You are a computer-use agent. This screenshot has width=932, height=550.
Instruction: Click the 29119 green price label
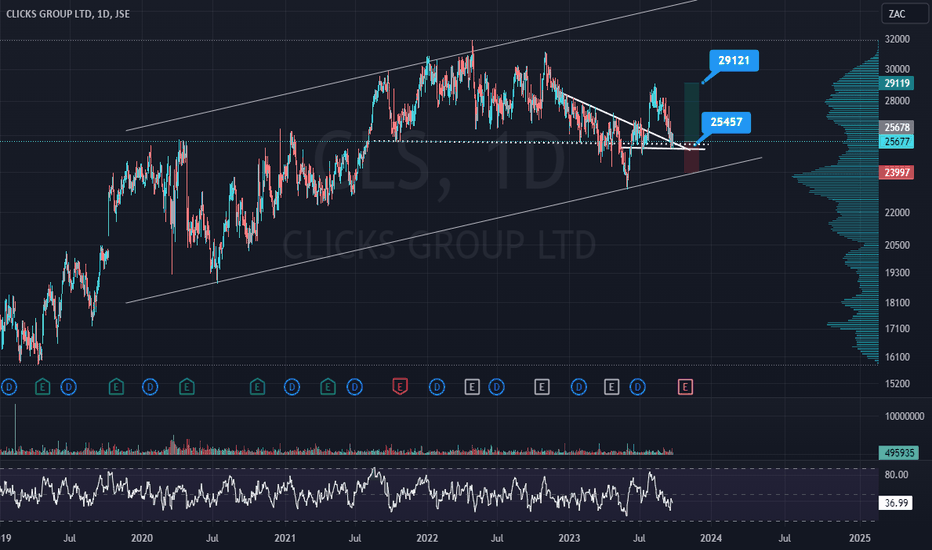tap(896, 83)
